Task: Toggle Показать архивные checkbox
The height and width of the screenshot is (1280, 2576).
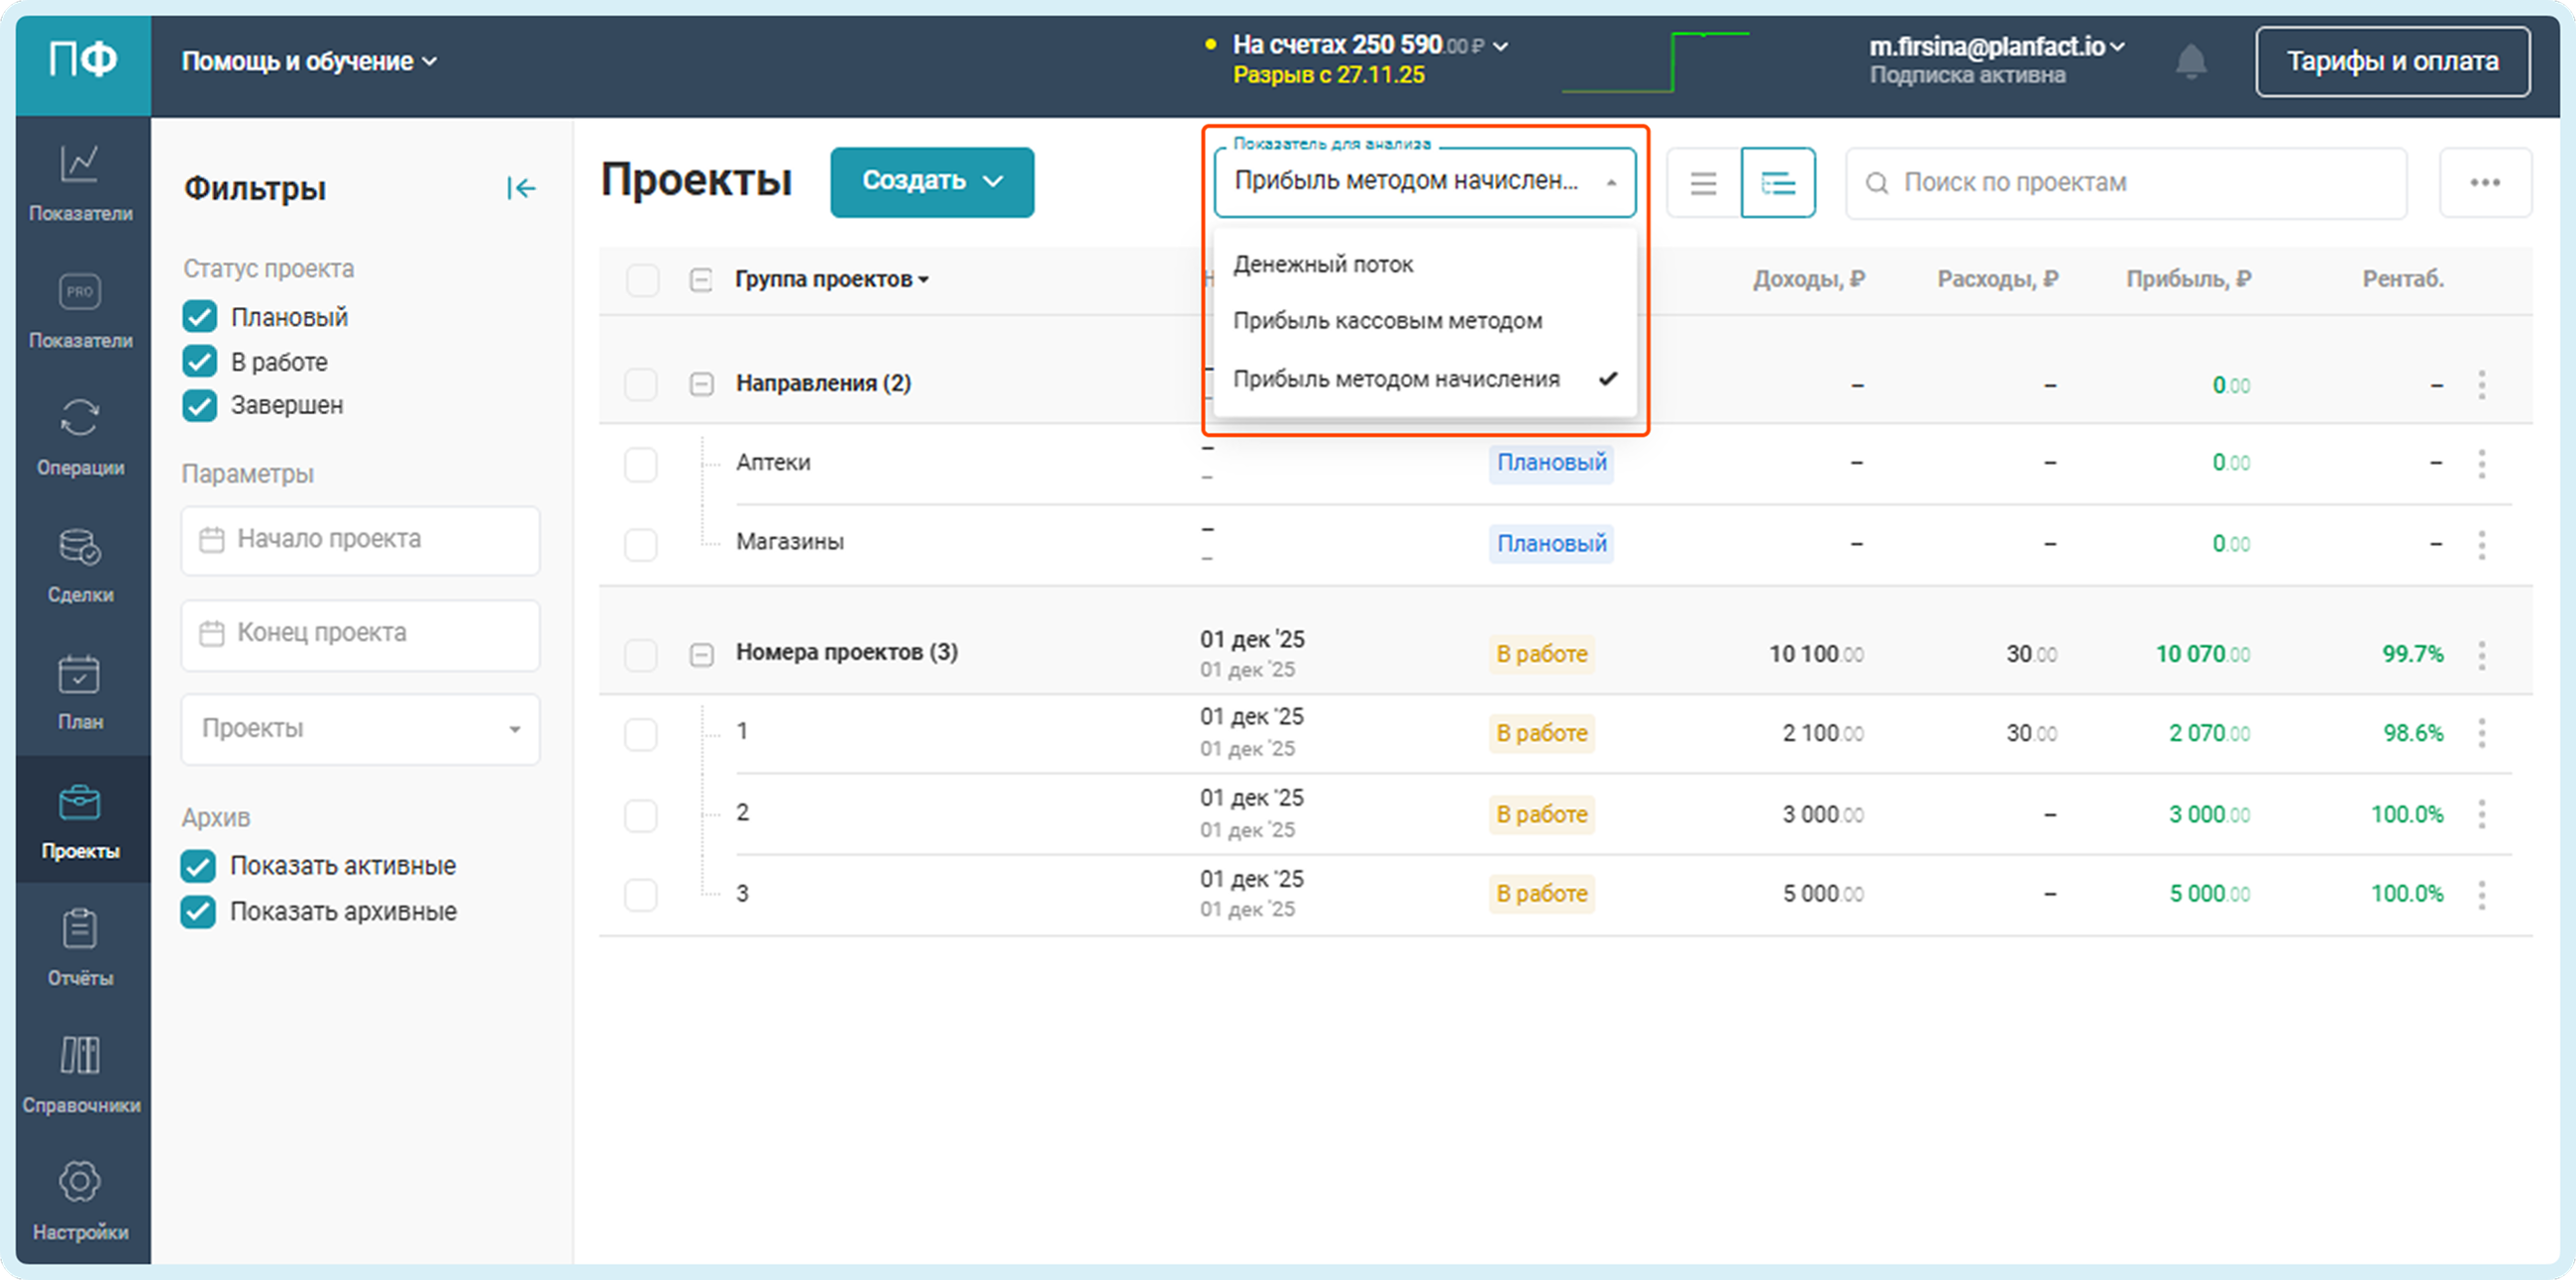Action: [x=198, y=911]
